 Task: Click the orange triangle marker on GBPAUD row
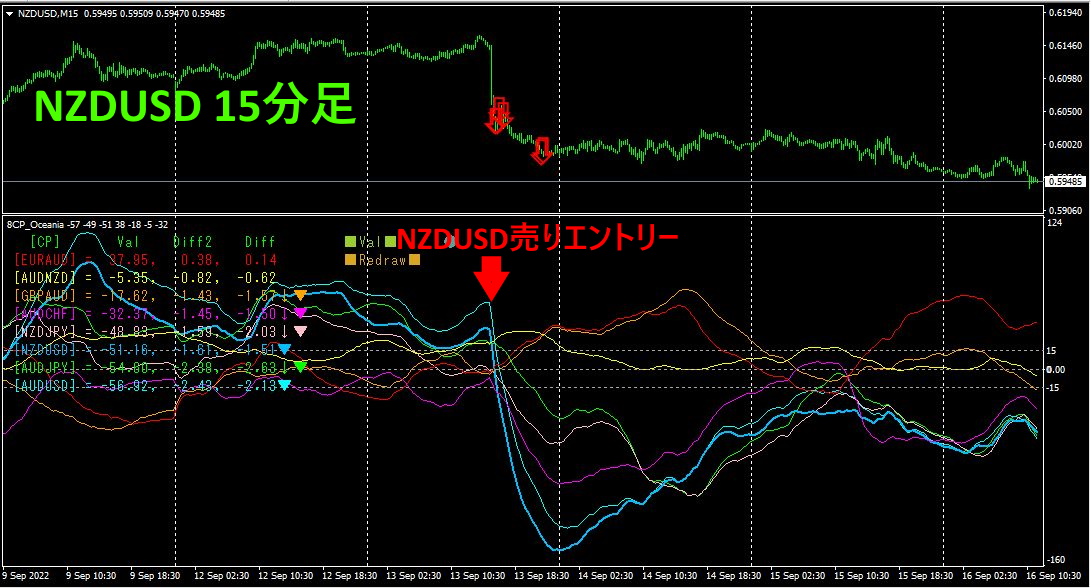(300, 296)
